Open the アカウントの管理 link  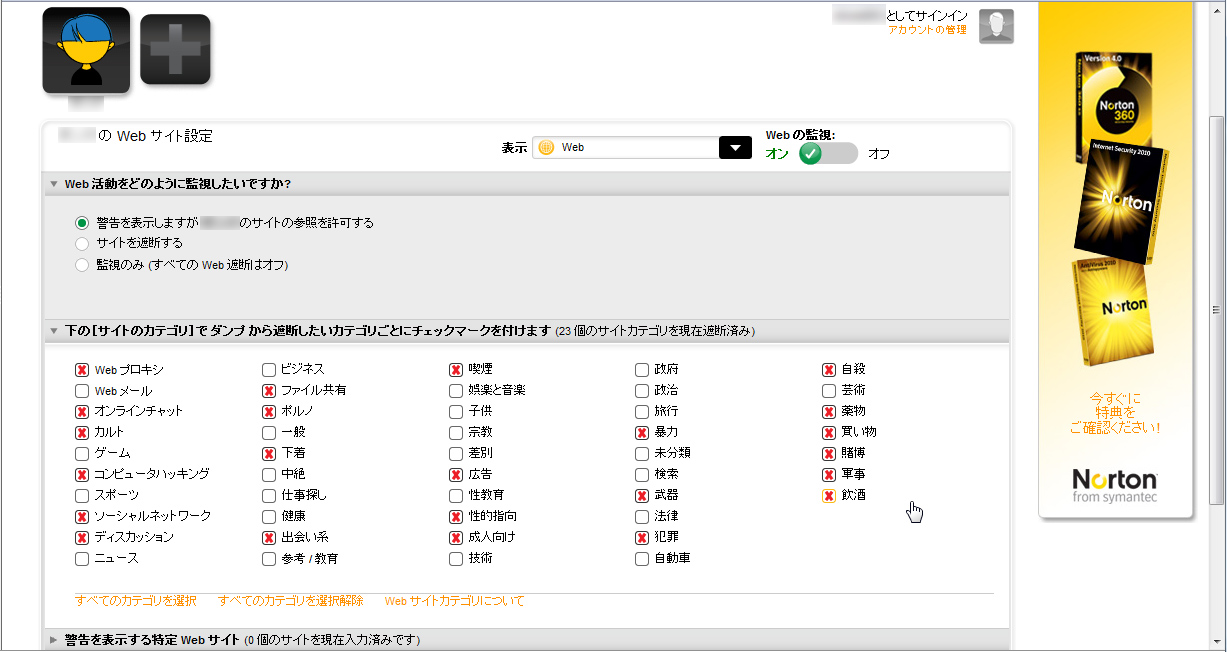pyautogui.click(x=927, y=30)
